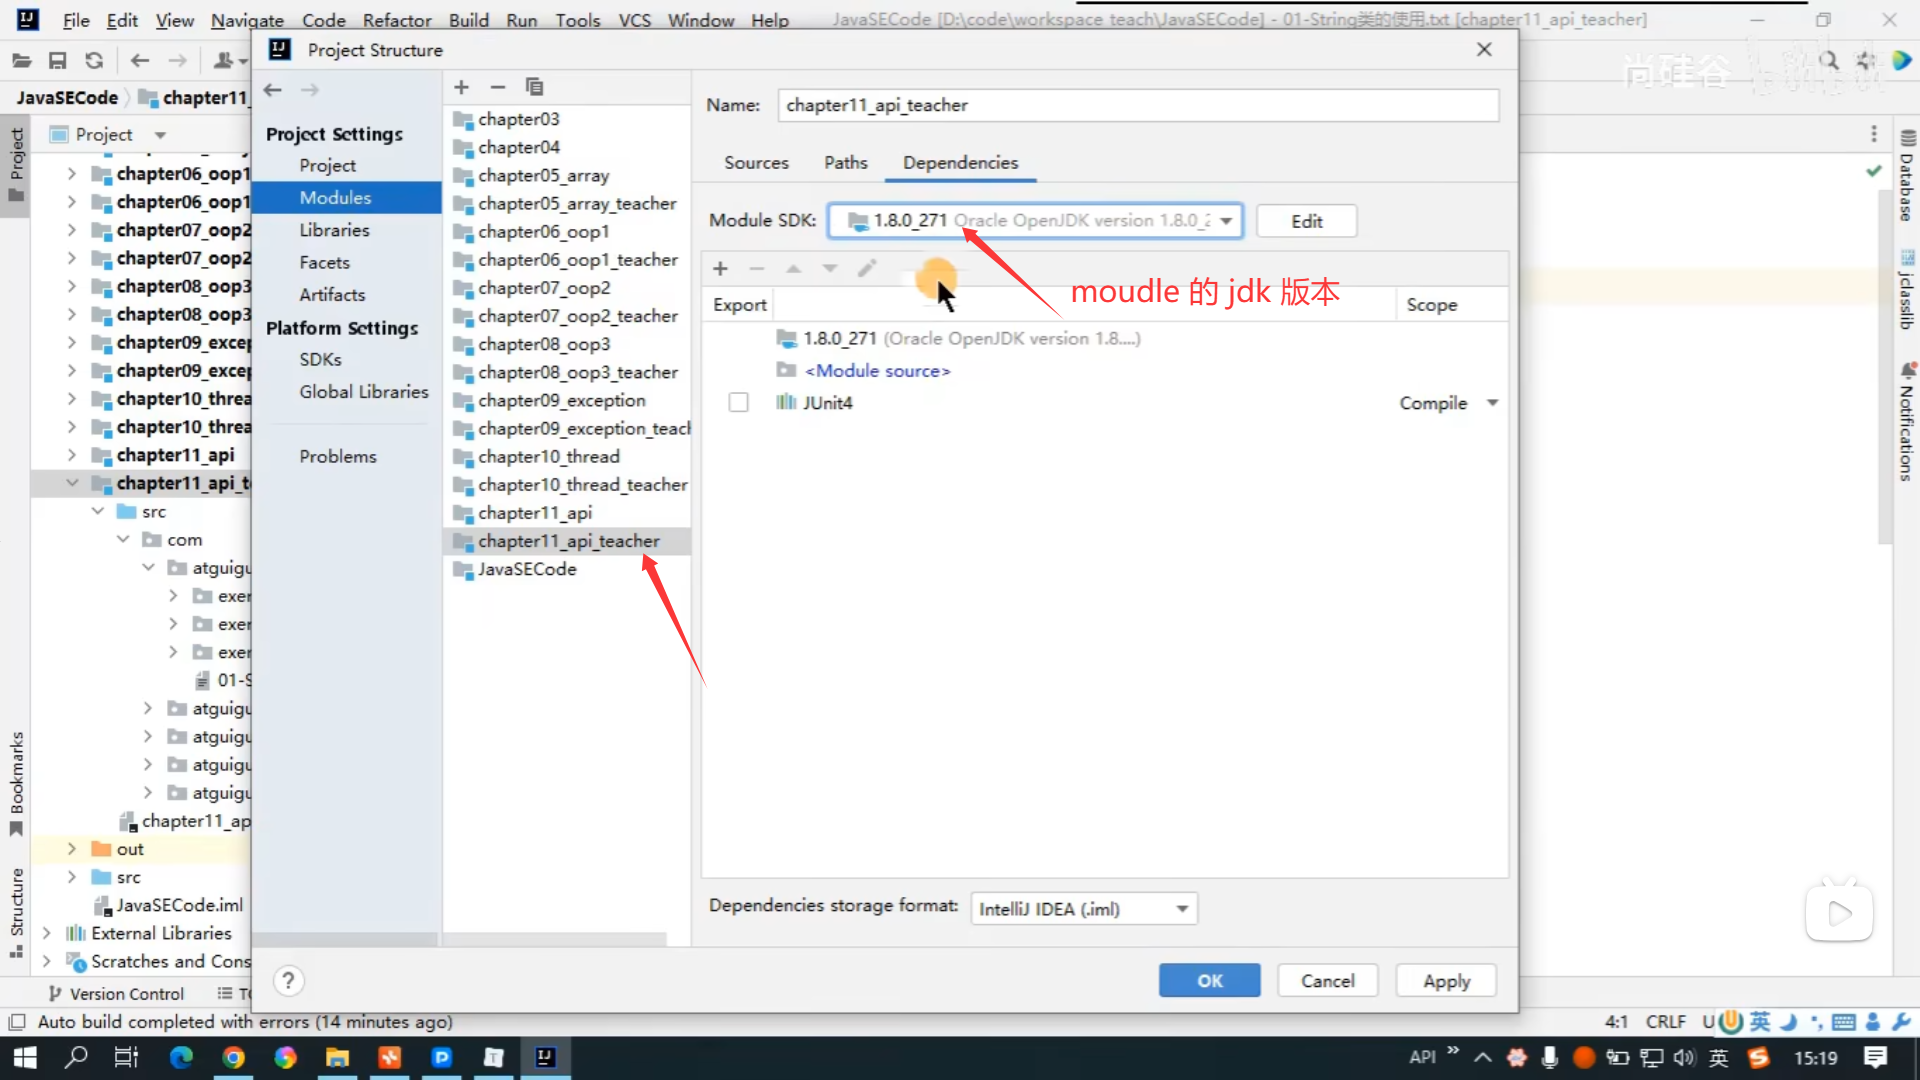Click the back navigation arrow in dialog
1920x1080 pixels.
click(x=272, y=90)
